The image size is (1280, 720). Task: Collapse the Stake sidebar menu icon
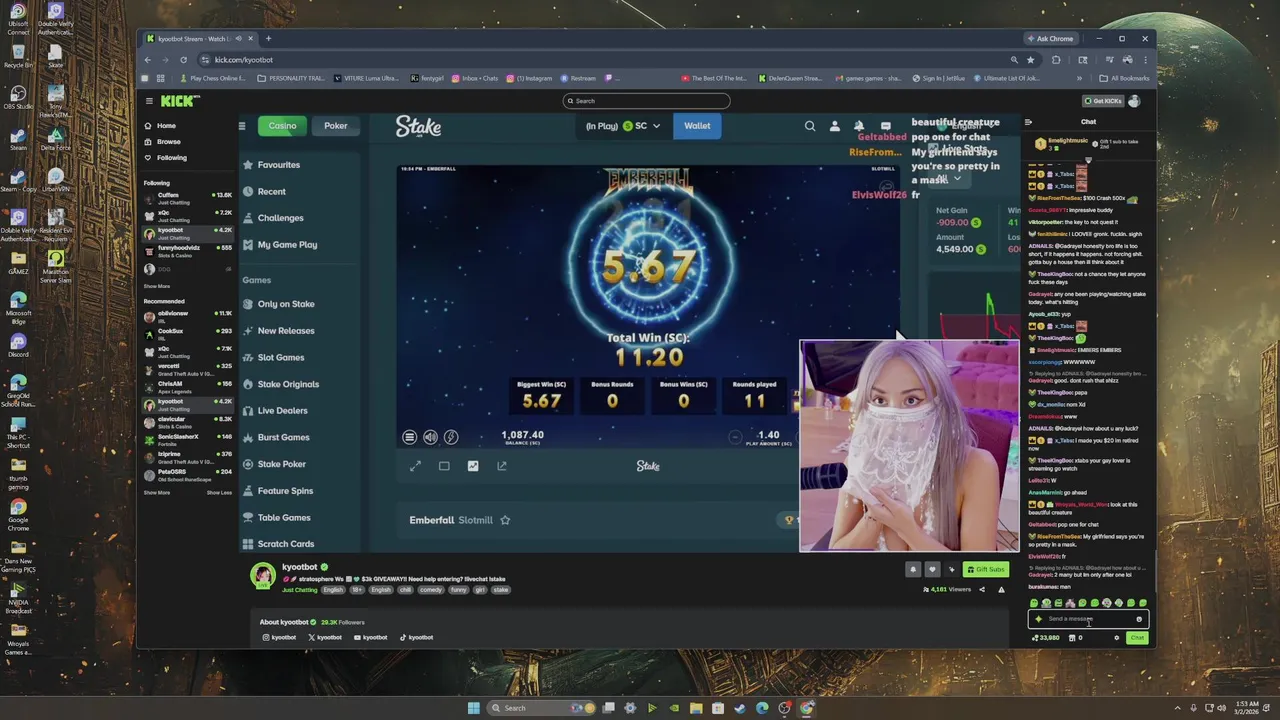(241, 126)
